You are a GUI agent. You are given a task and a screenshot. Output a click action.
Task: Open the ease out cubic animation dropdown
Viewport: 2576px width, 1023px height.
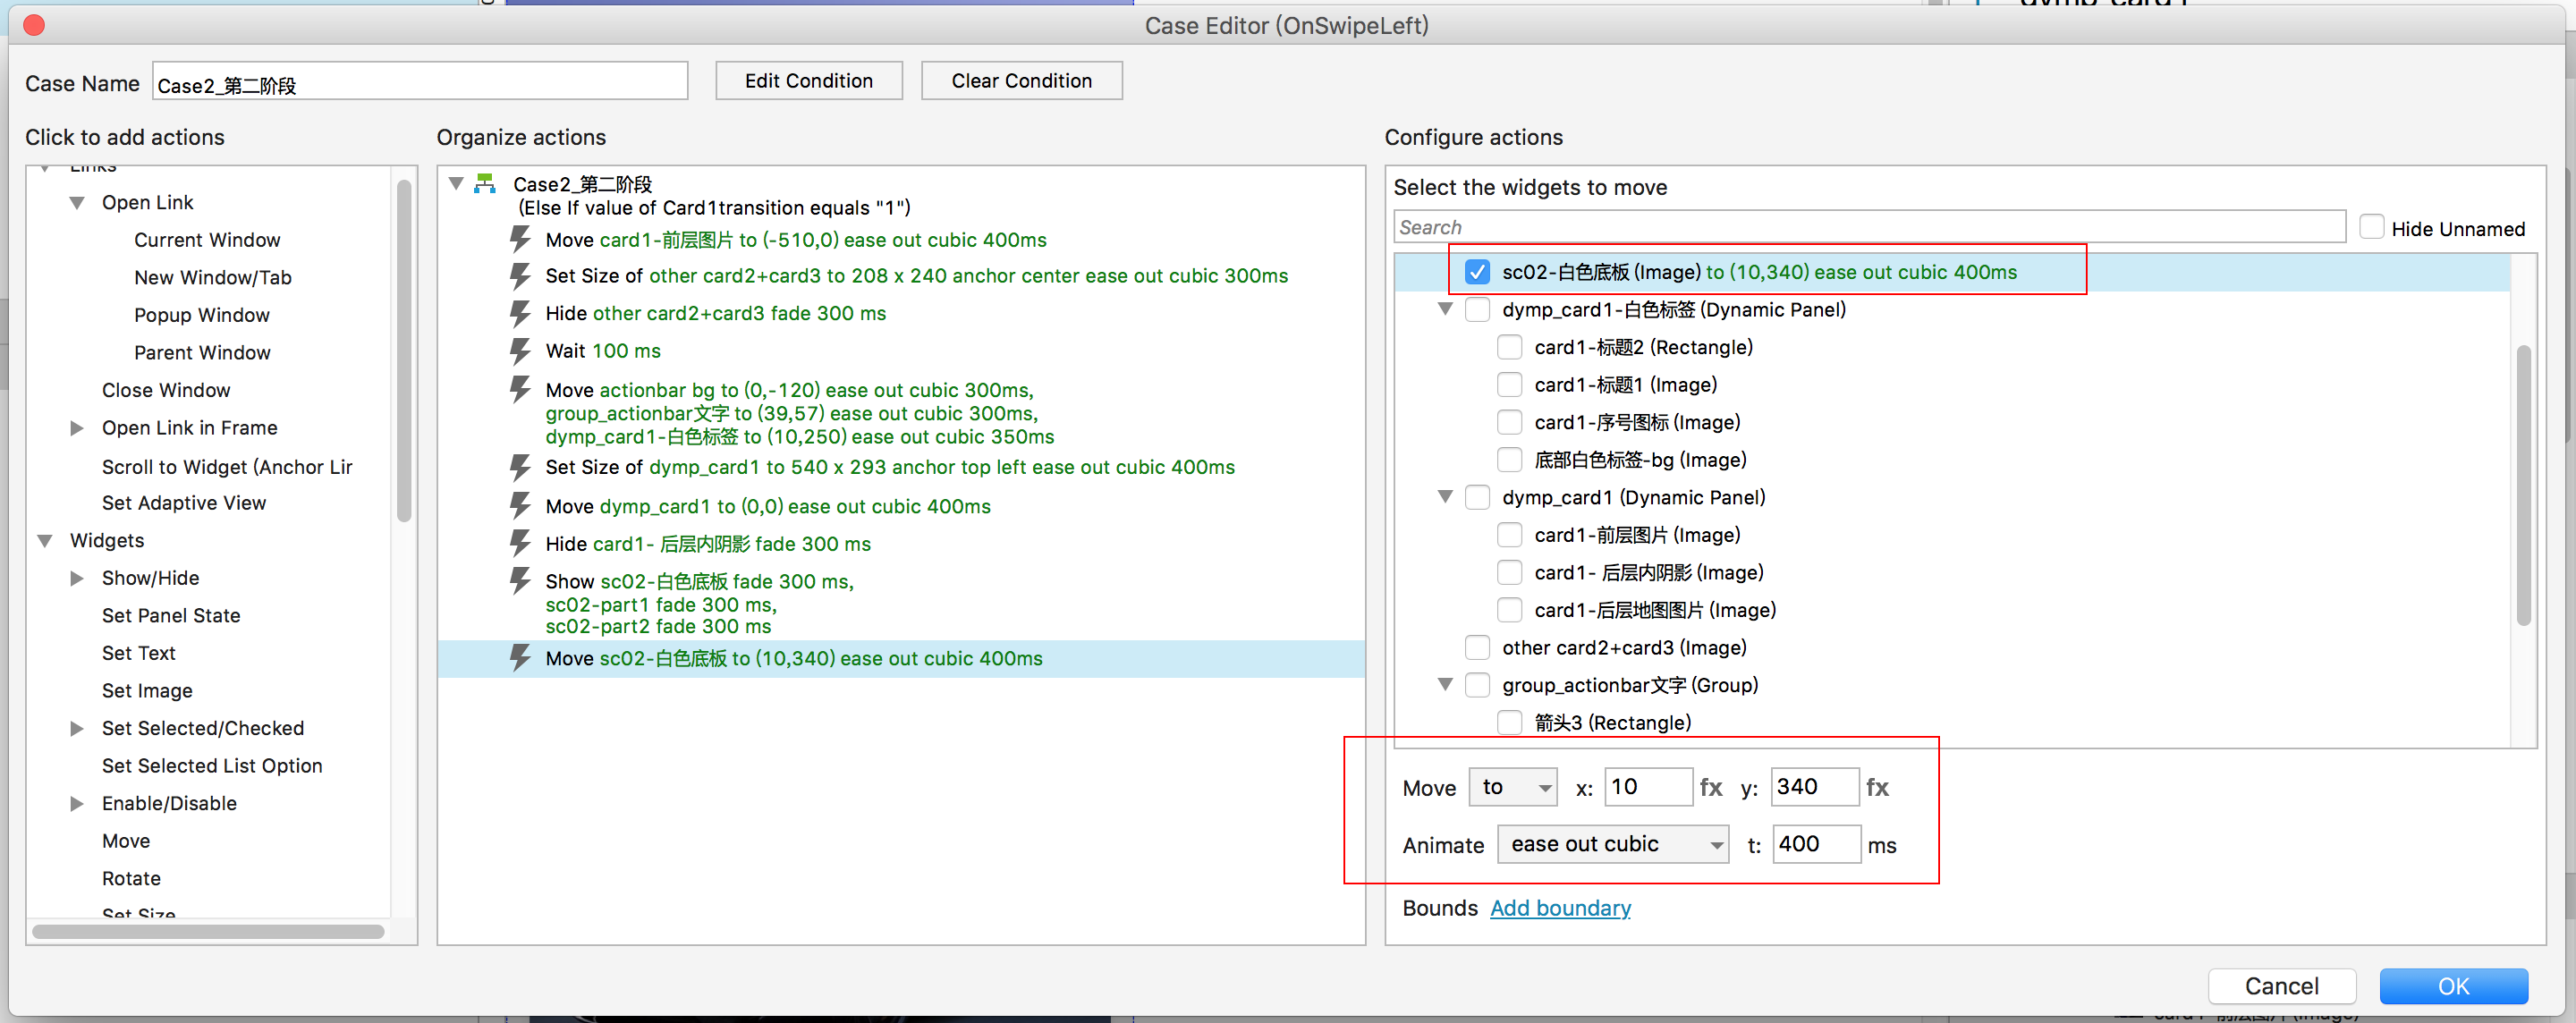pos(1612,844)
